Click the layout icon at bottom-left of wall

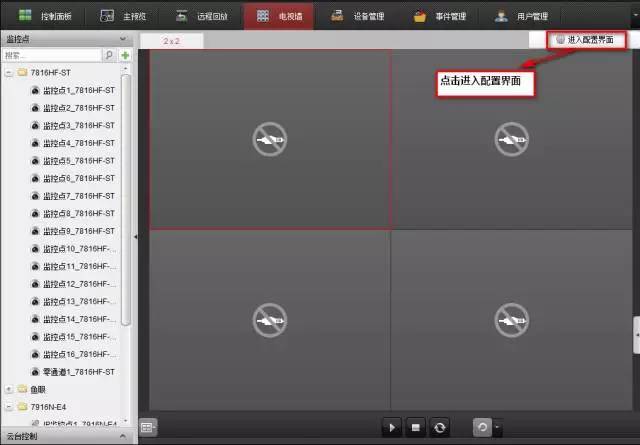point(148,427)
